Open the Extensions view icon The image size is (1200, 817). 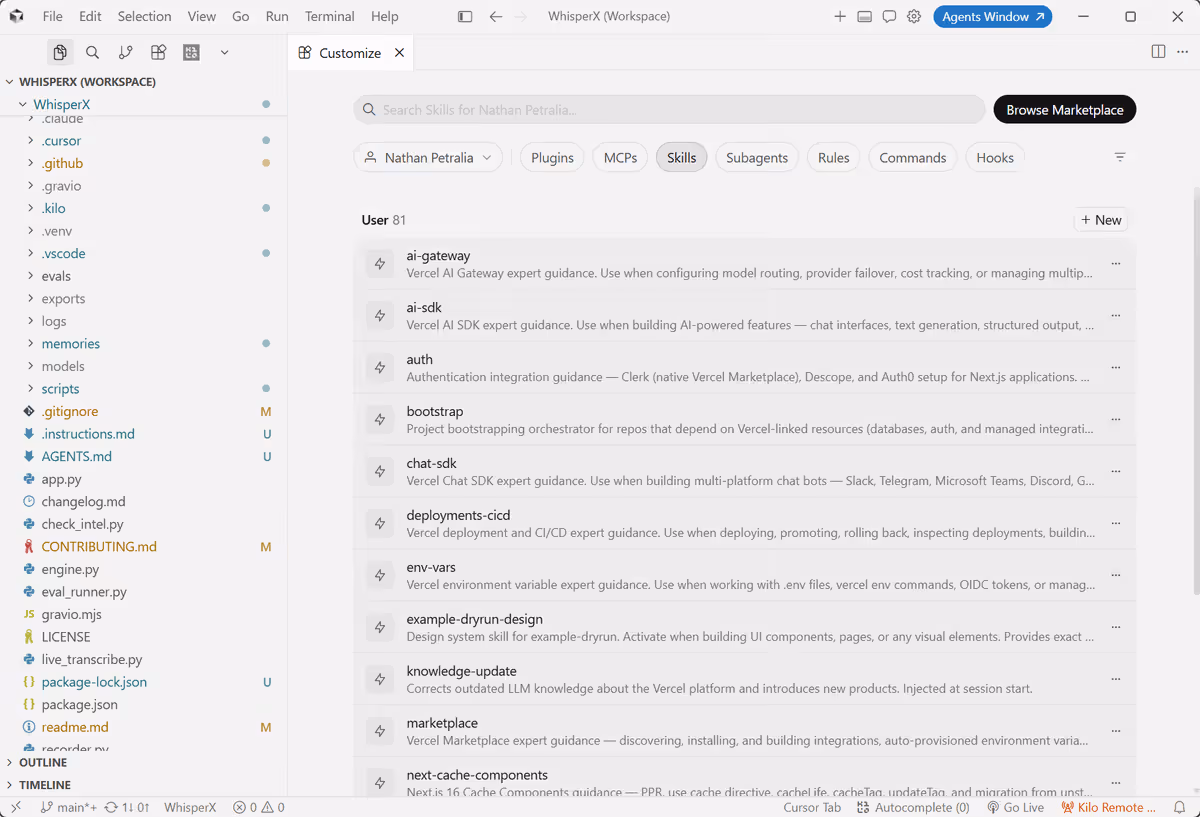pos(158,53)
